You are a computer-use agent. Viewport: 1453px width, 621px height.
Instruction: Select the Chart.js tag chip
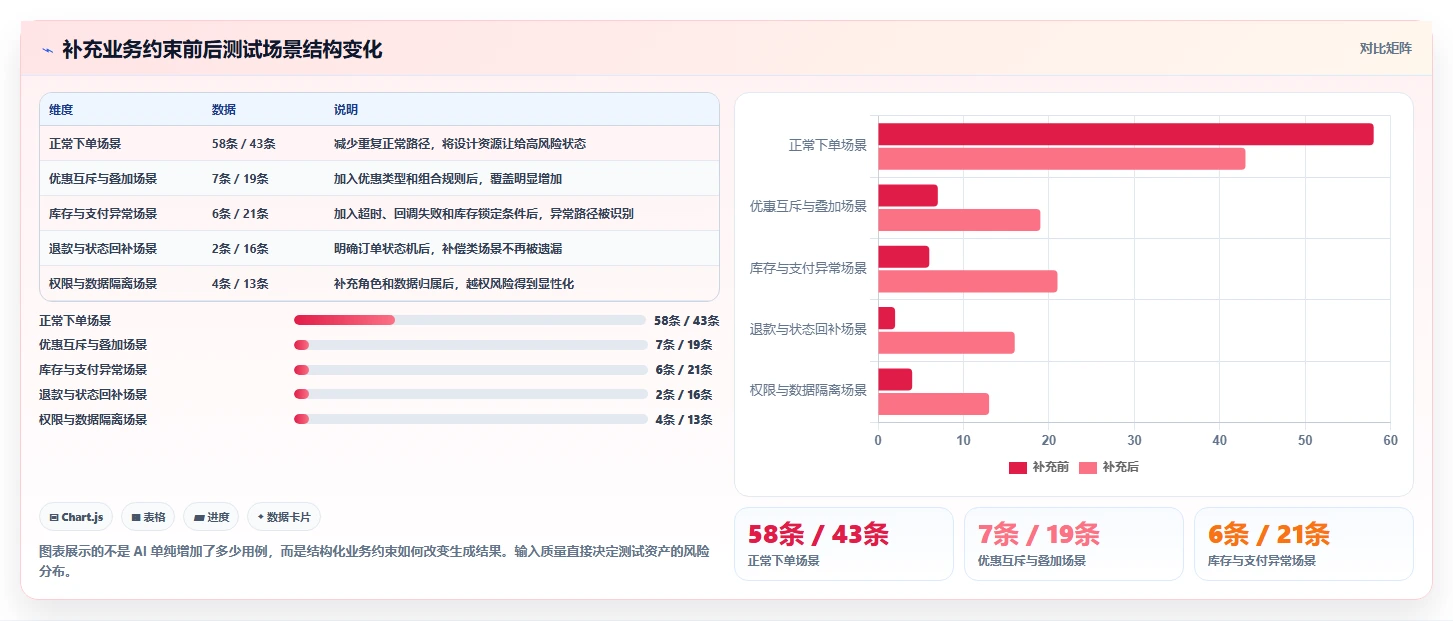(x=77, y=517)
